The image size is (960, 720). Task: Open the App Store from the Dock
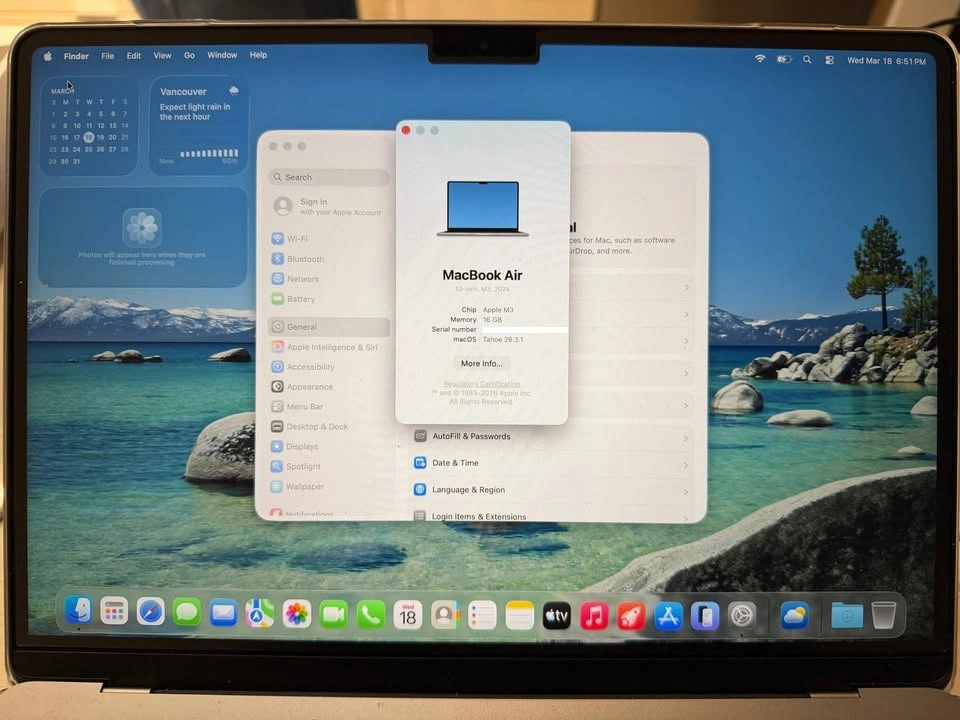pos(668,617)
